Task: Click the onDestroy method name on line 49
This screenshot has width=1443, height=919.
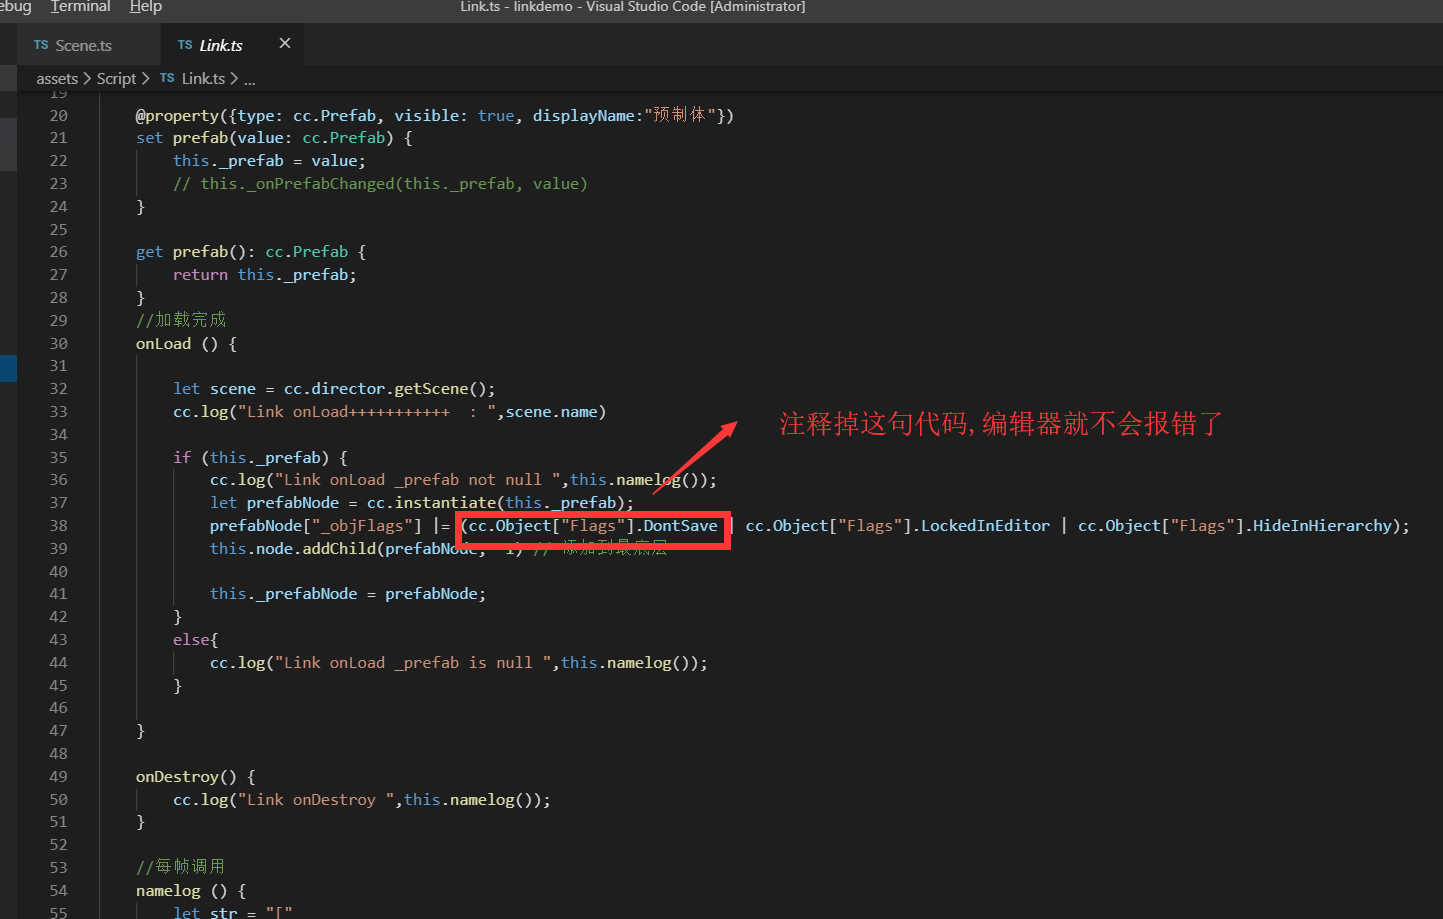Action: (177, 777)
